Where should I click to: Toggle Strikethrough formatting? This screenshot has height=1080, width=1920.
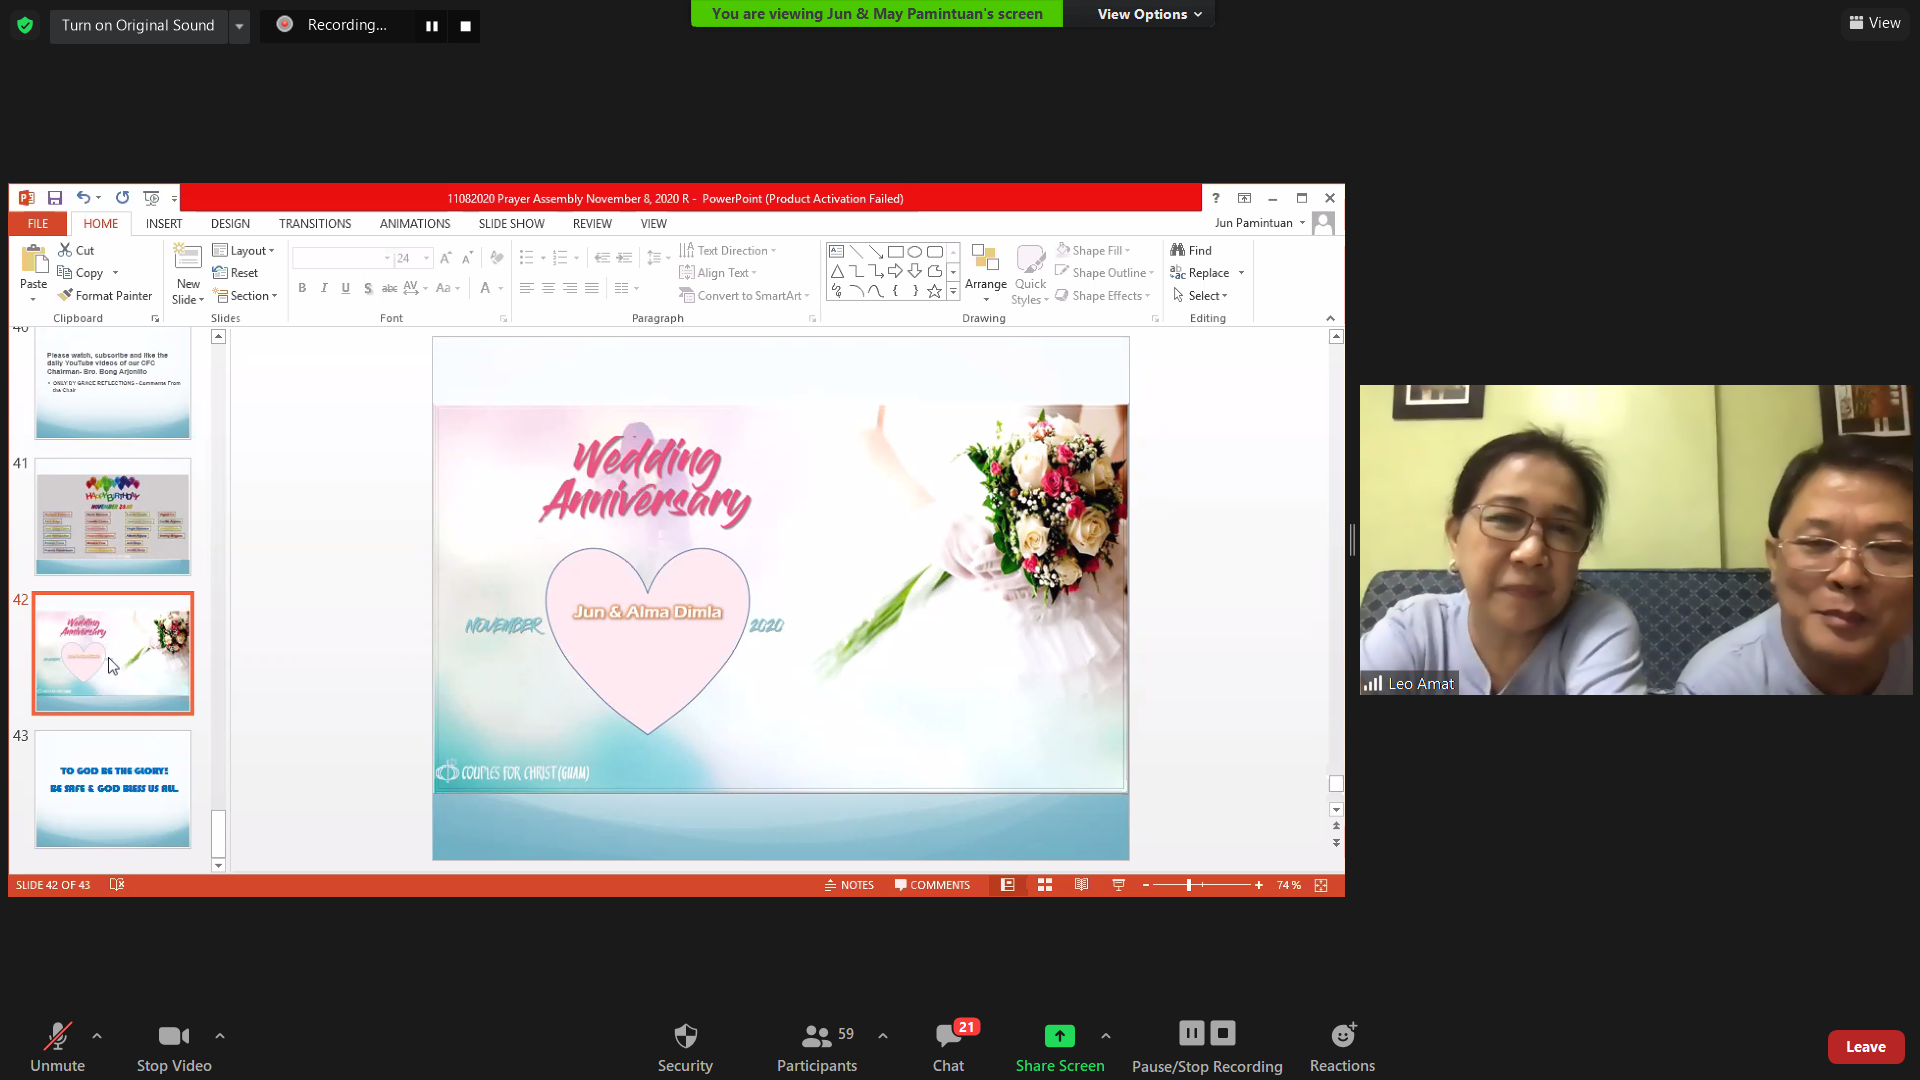click(390, 288)
